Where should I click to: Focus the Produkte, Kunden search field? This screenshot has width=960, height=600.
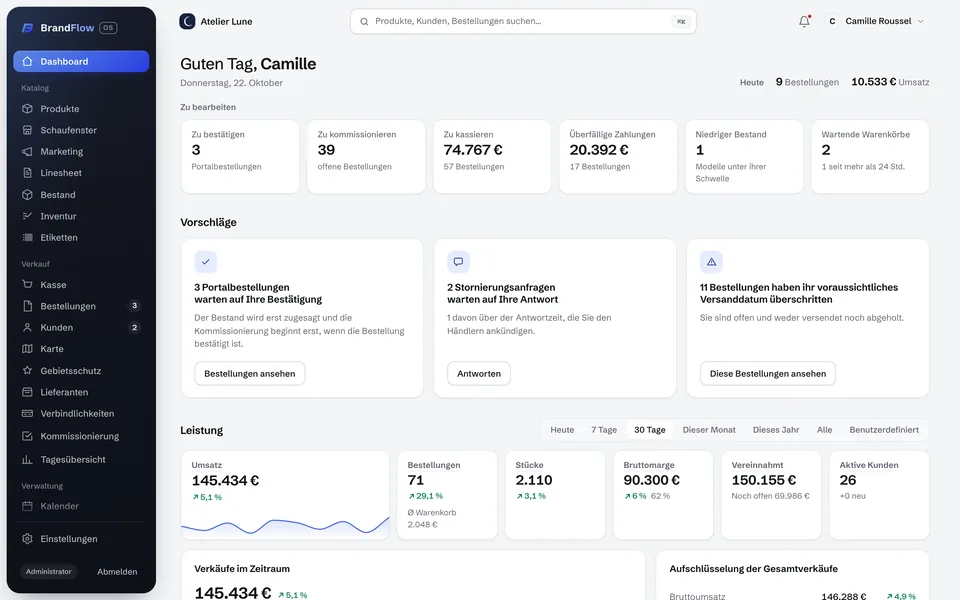(x=523, y=21)
